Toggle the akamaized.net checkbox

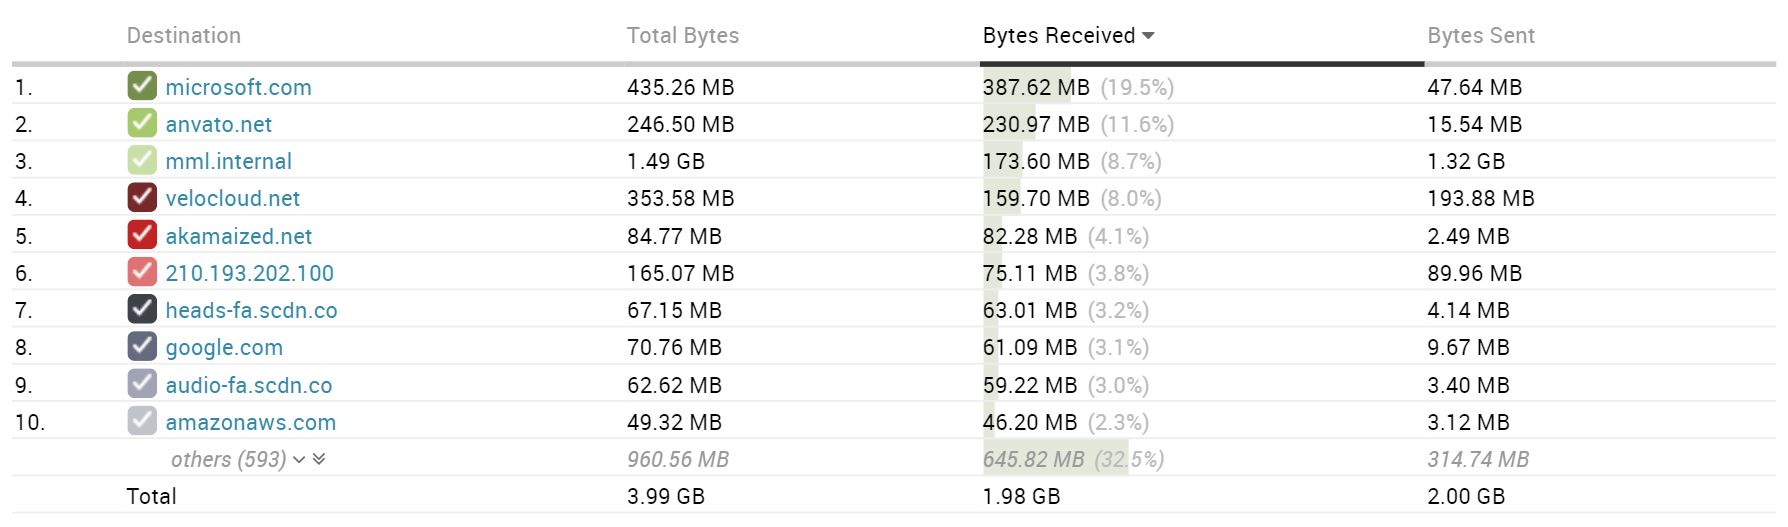(142, 235)
